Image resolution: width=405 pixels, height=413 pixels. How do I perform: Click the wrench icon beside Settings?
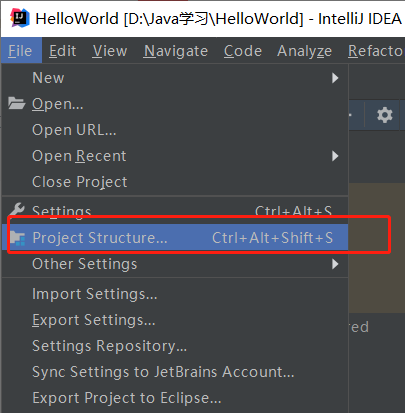[x=17, y=210]
